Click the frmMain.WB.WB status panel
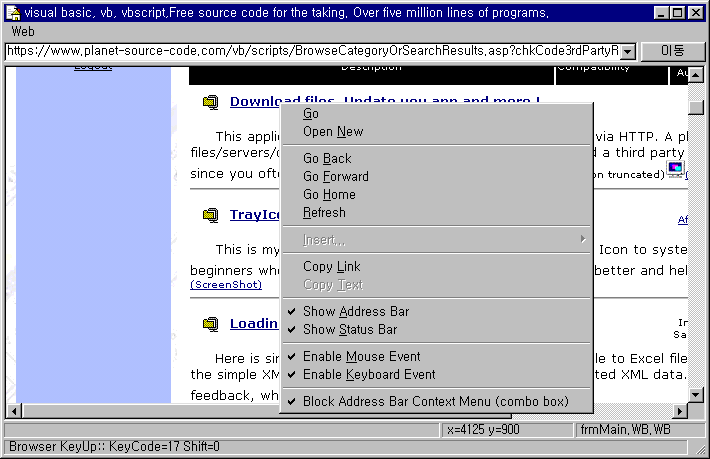The image size is (710, 459). pyautogui.click(x=639, y=430)
